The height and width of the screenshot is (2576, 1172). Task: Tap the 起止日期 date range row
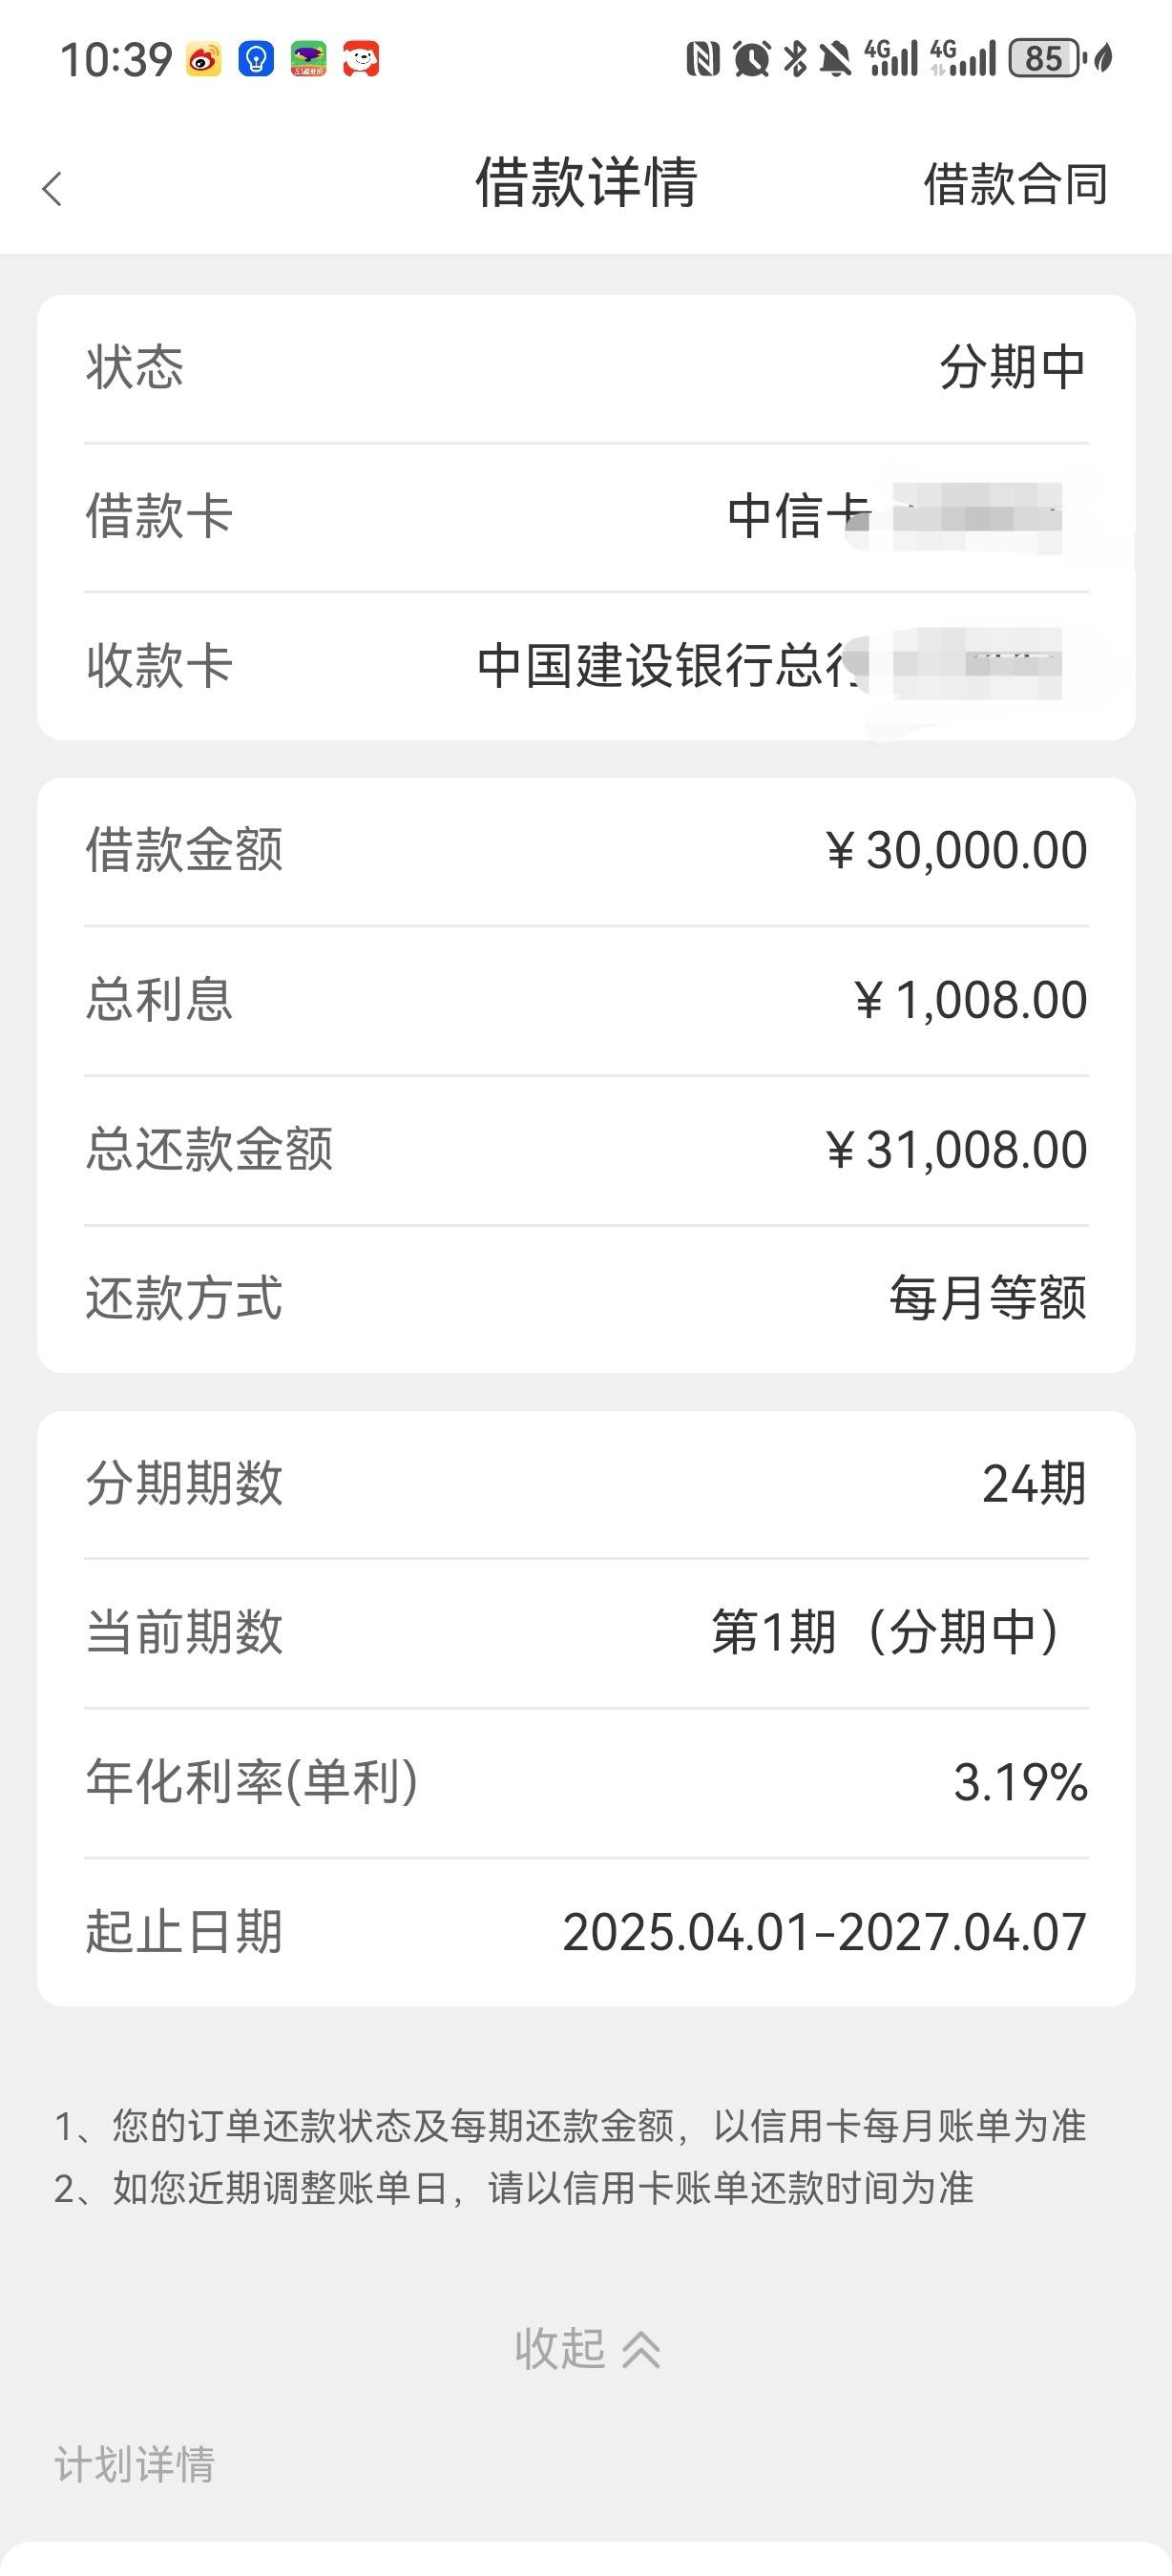[x=586, y=1932]
